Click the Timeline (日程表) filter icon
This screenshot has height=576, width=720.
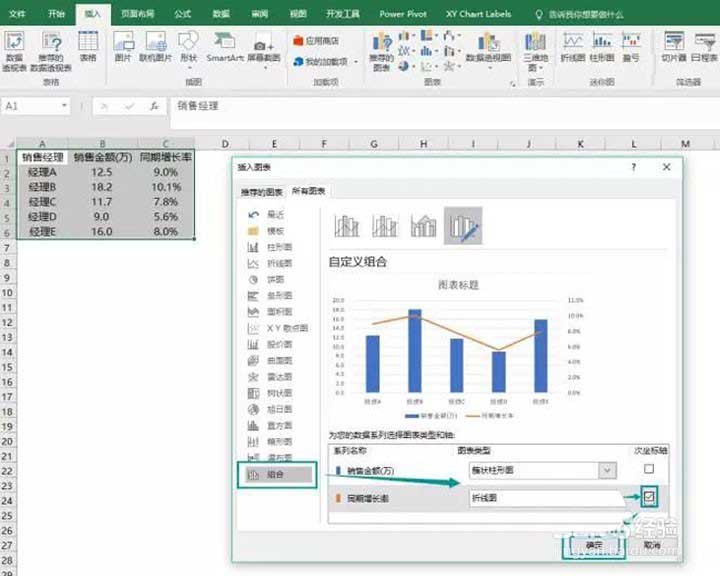coord(704,46)
